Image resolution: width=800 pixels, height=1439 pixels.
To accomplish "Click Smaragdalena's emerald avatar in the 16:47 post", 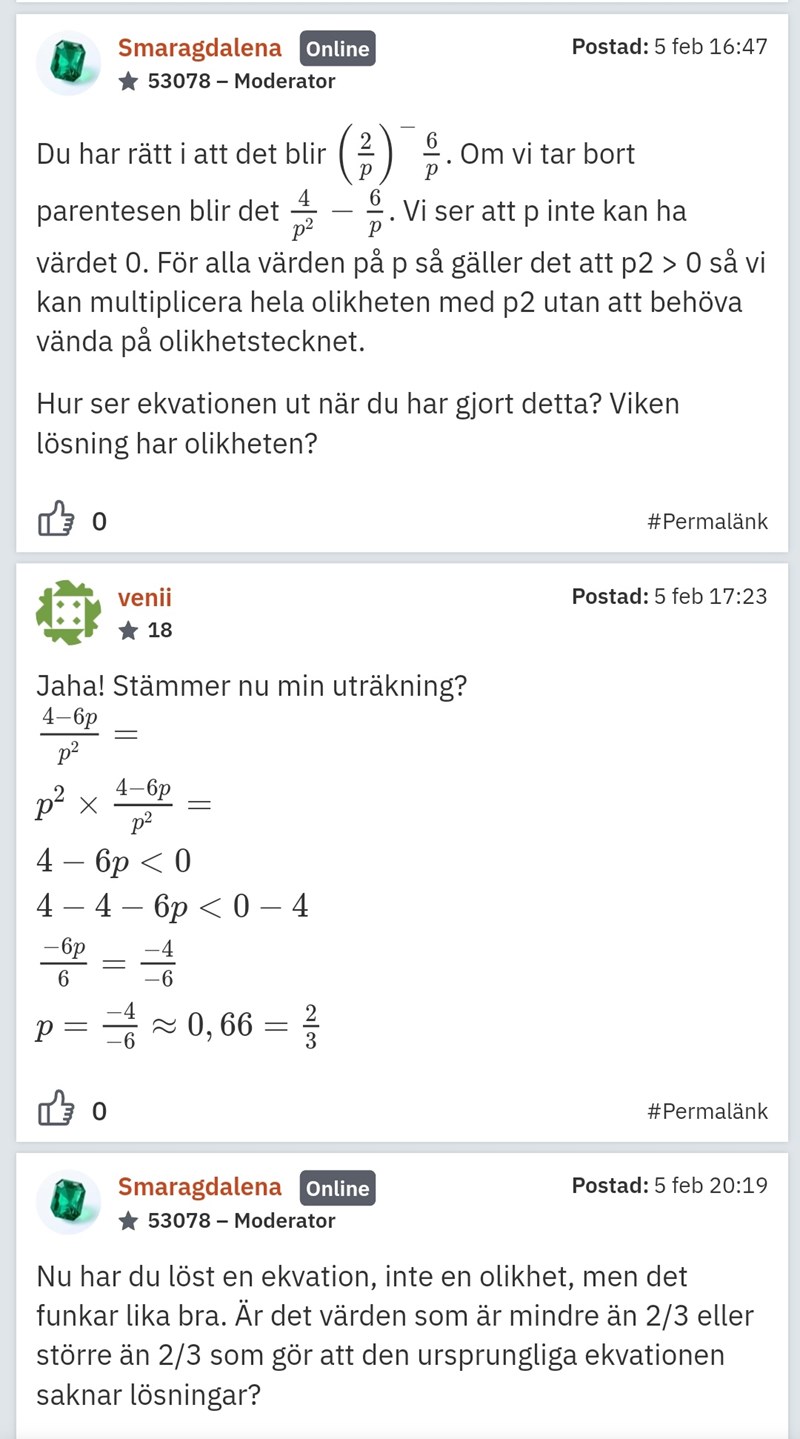I will 68,63.
